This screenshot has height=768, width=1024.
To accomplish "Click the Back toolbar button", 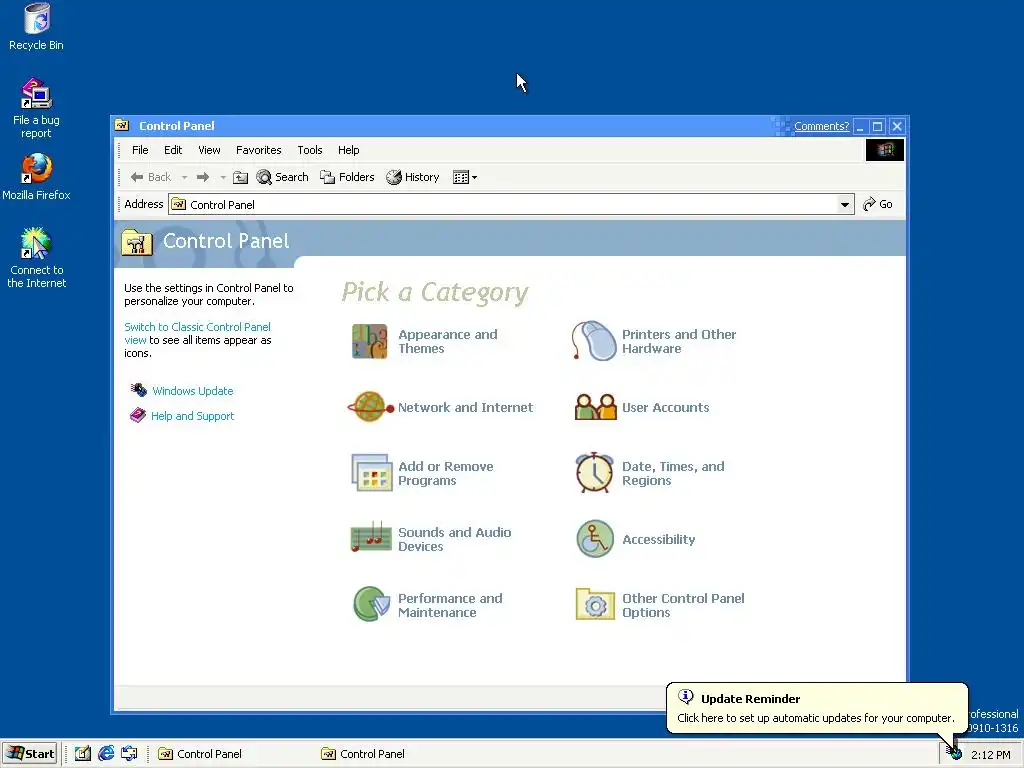I will coord(151,177).
